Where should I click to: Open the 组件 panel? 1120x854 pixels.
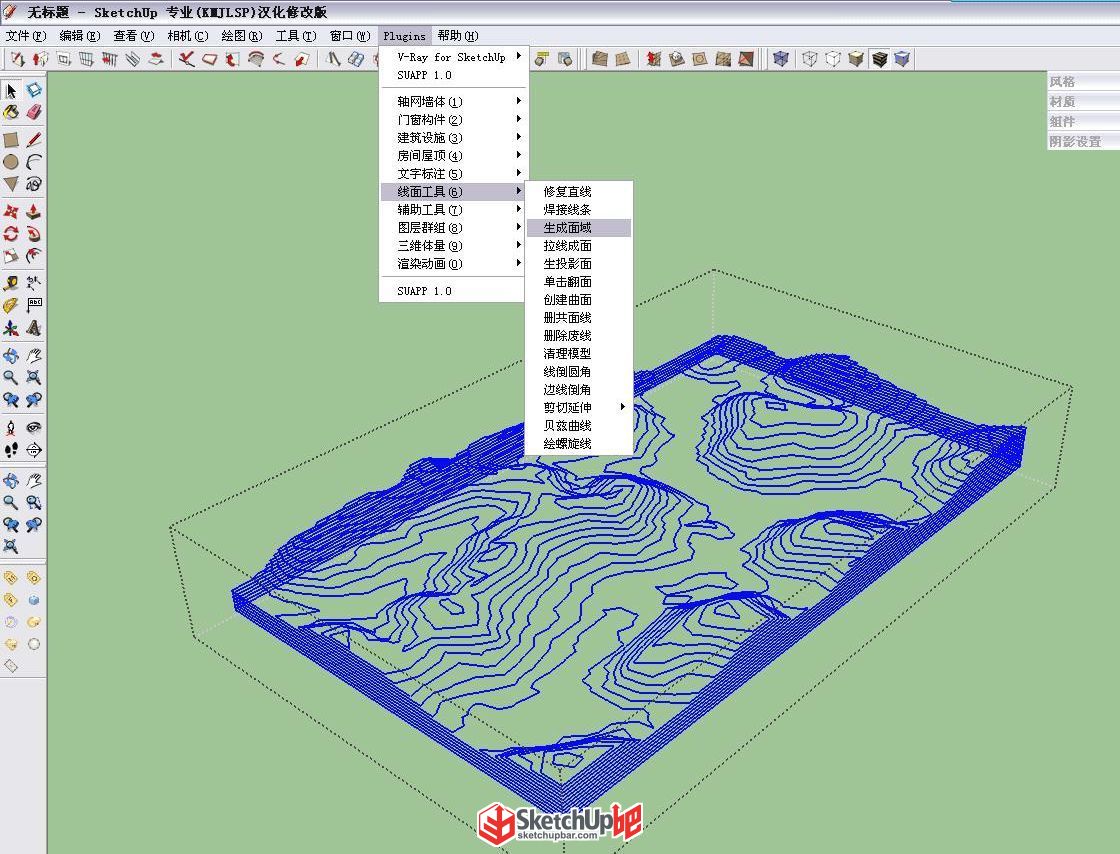pyautogui.click(x=1083, y=122)
